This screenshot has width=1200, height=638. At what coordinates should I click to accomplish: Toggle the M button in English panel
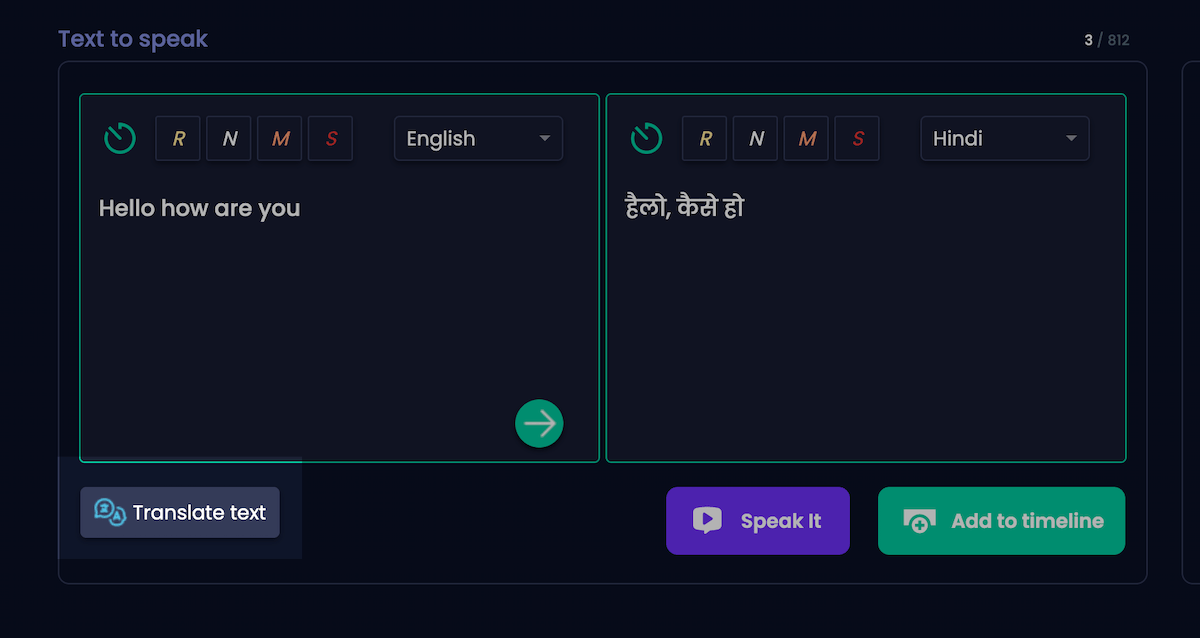pyautogui.click(x=280, y=139)
